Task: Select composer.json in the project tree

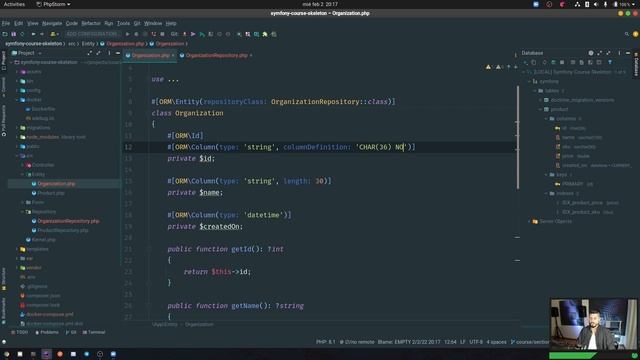Action: point(40,296)
